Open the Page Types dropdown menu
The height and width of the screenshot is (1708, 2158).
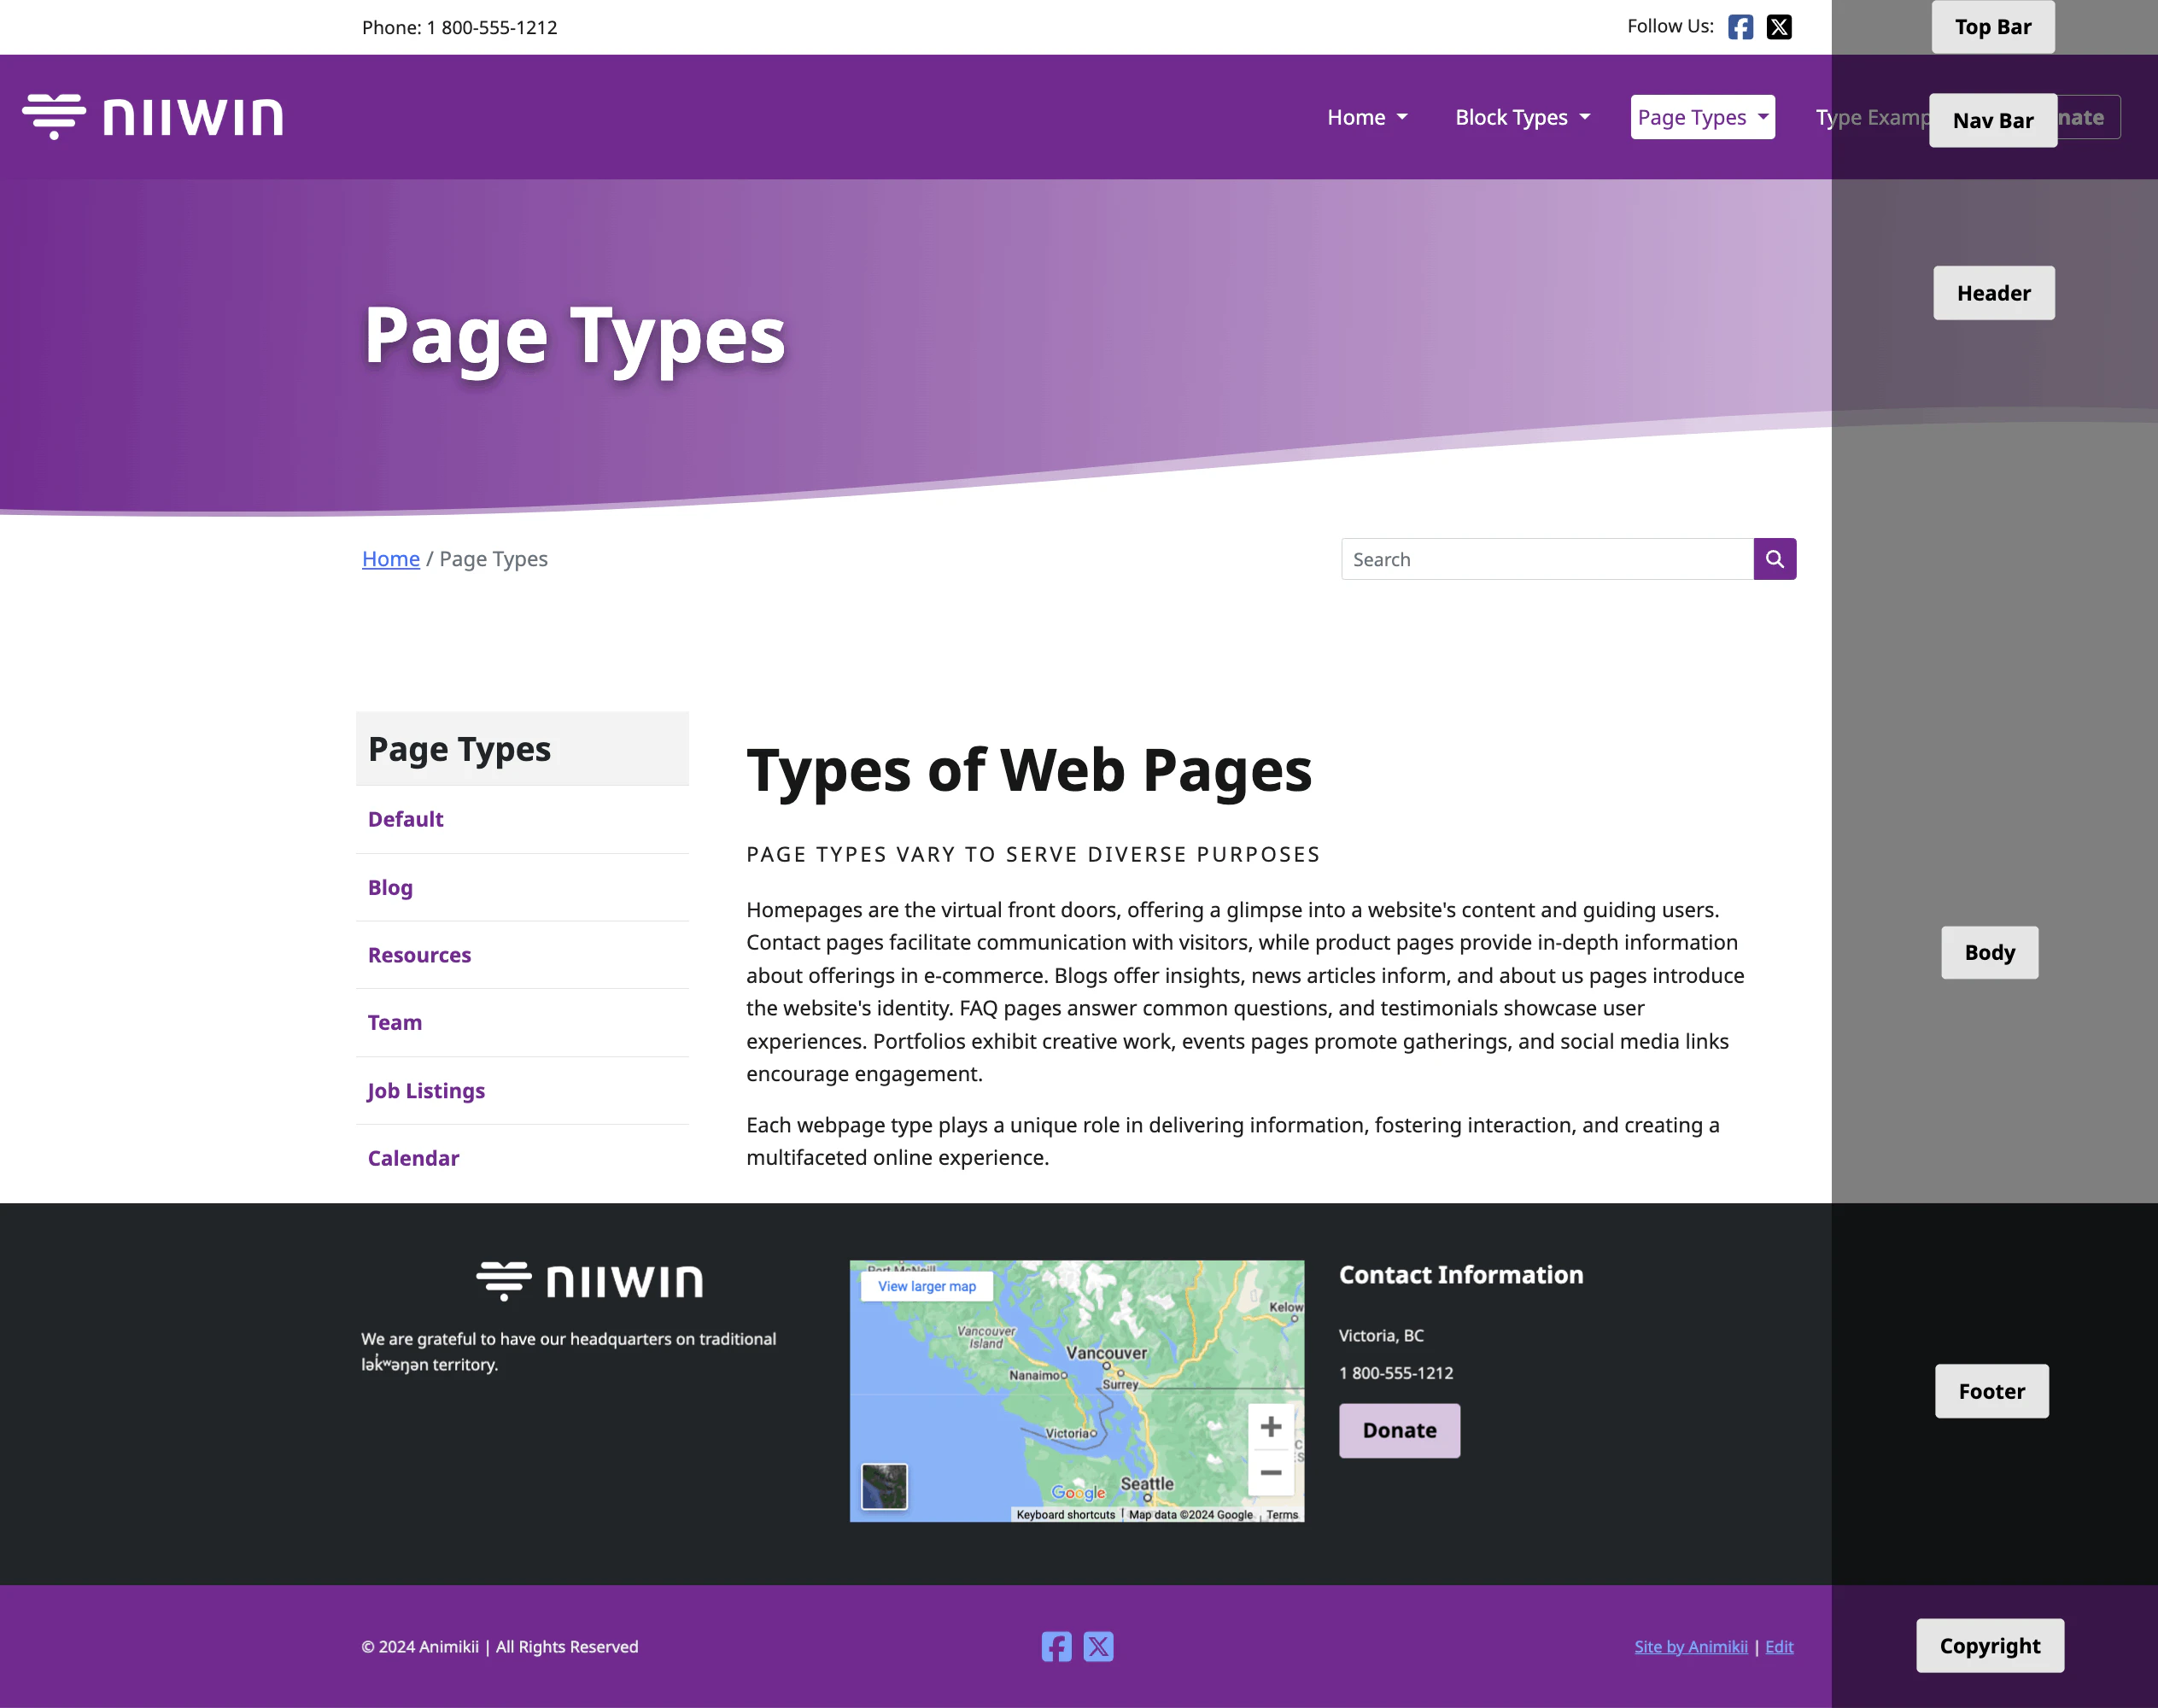[1702, 117]
